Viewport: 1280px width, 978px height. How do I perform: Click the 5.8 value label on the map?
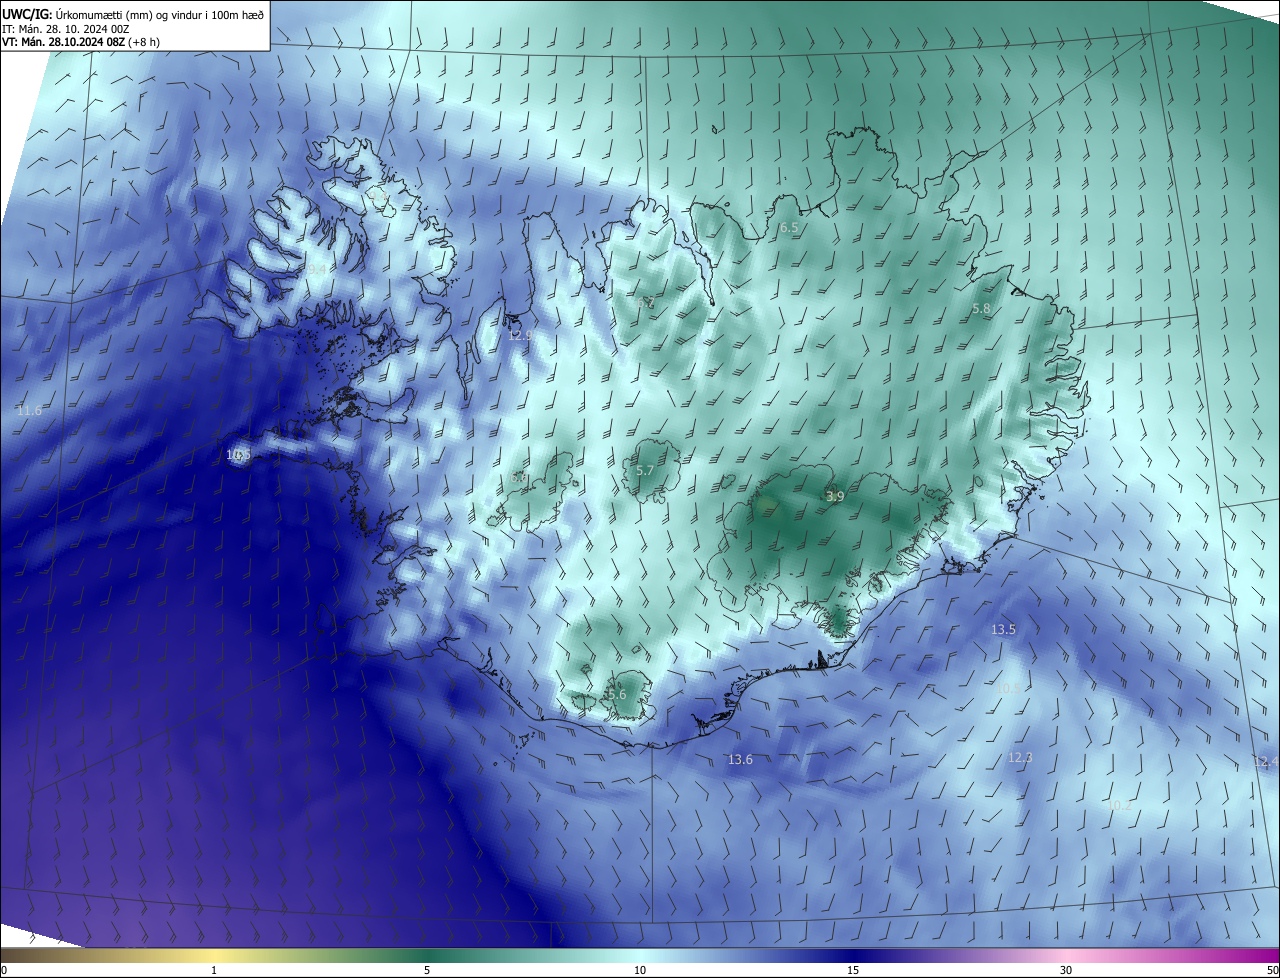pos(980,309)
